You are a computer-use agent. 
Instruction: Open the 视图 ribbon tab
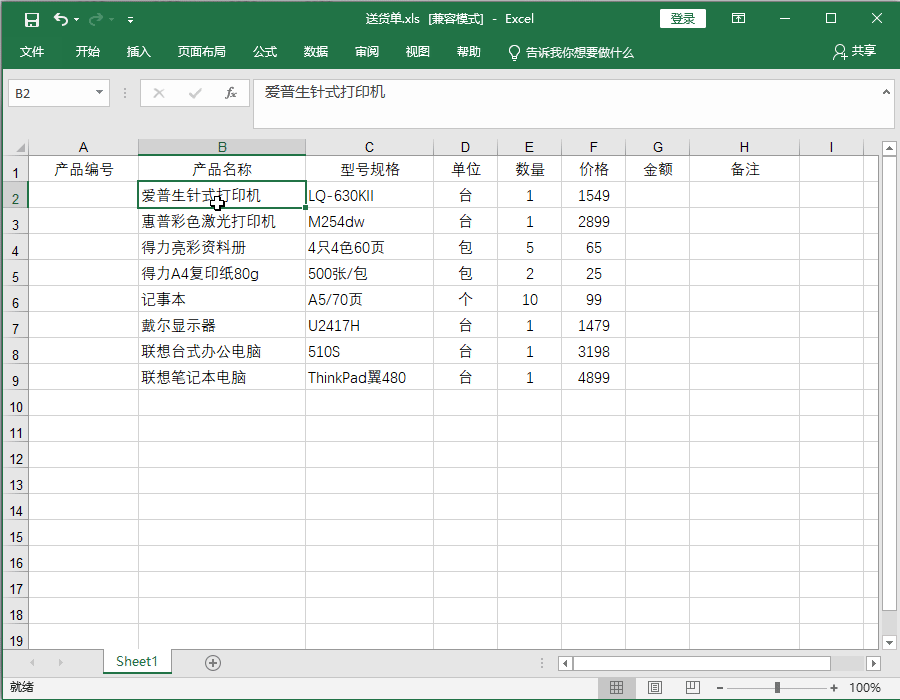[x=418, y=52]
